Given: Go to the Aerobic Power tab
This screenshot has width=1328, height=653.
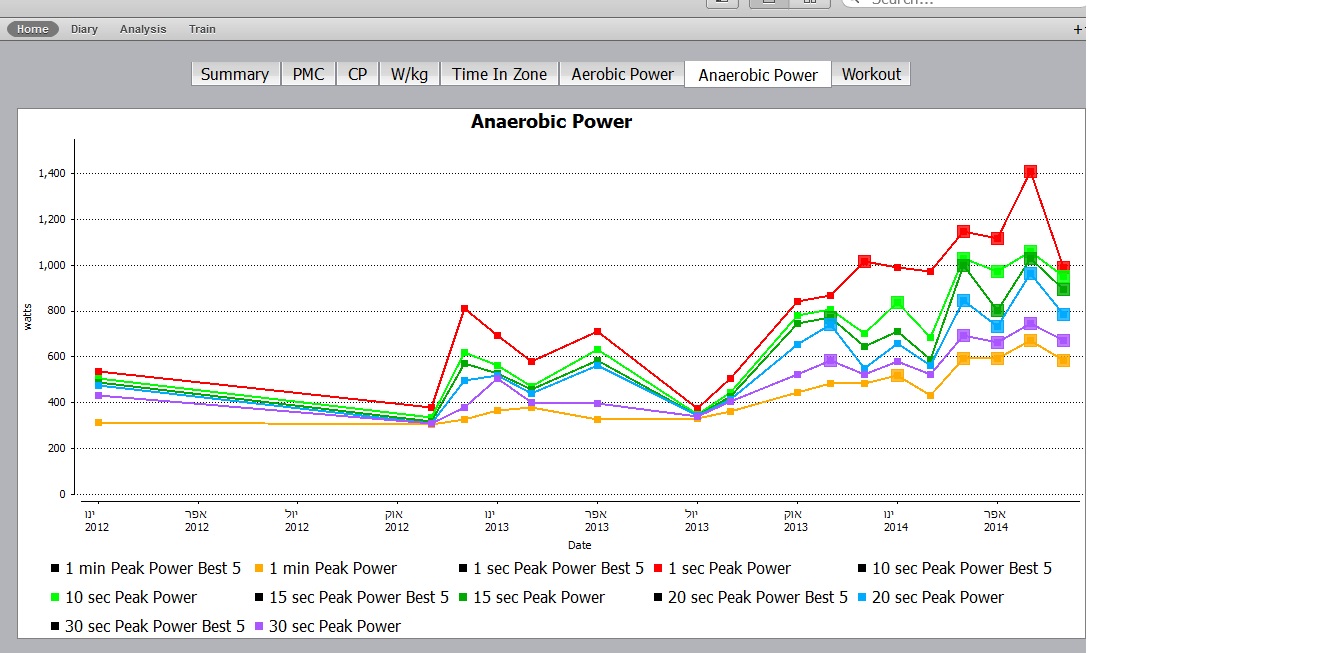Looking at the screenshot, I should pyautogui.click(x=622, y=74).
